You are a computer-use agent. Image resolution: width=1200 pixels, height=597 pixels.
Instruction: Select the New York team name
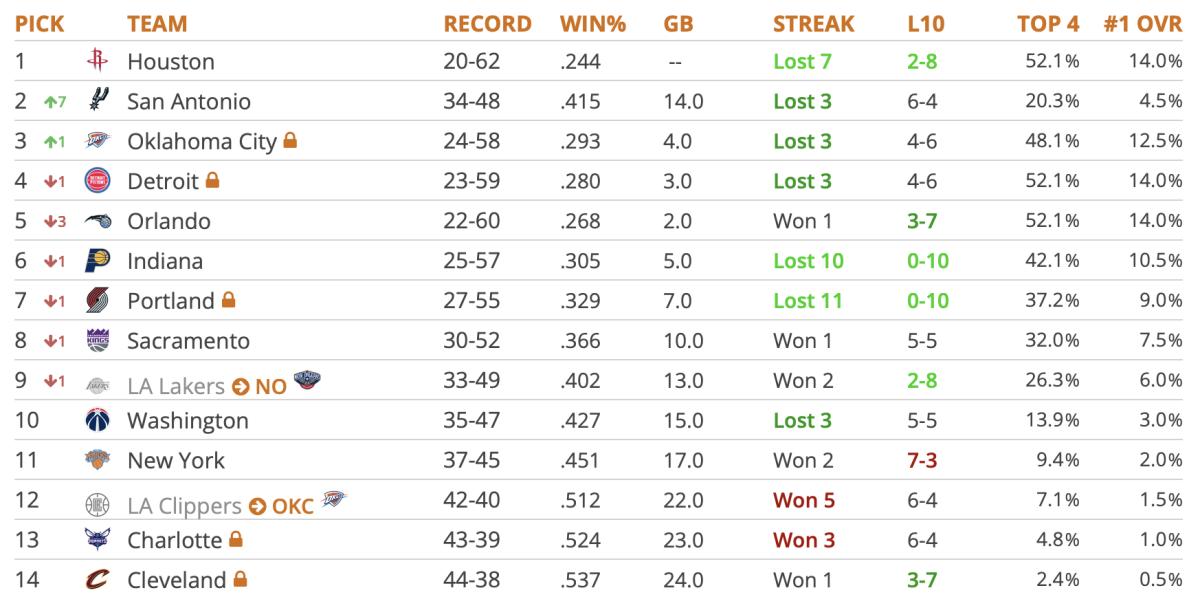[176, 461]
